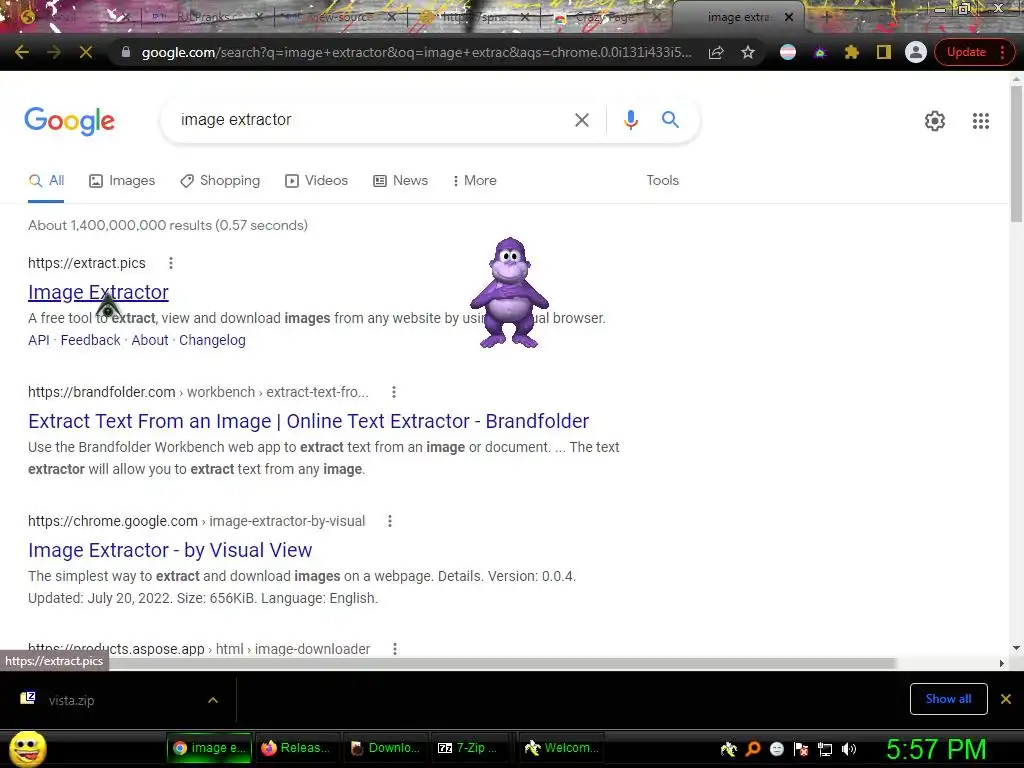This screenshot has height=768, width=1024.
Task: Open options menu for extract.pics result
Action: [170, 263]
